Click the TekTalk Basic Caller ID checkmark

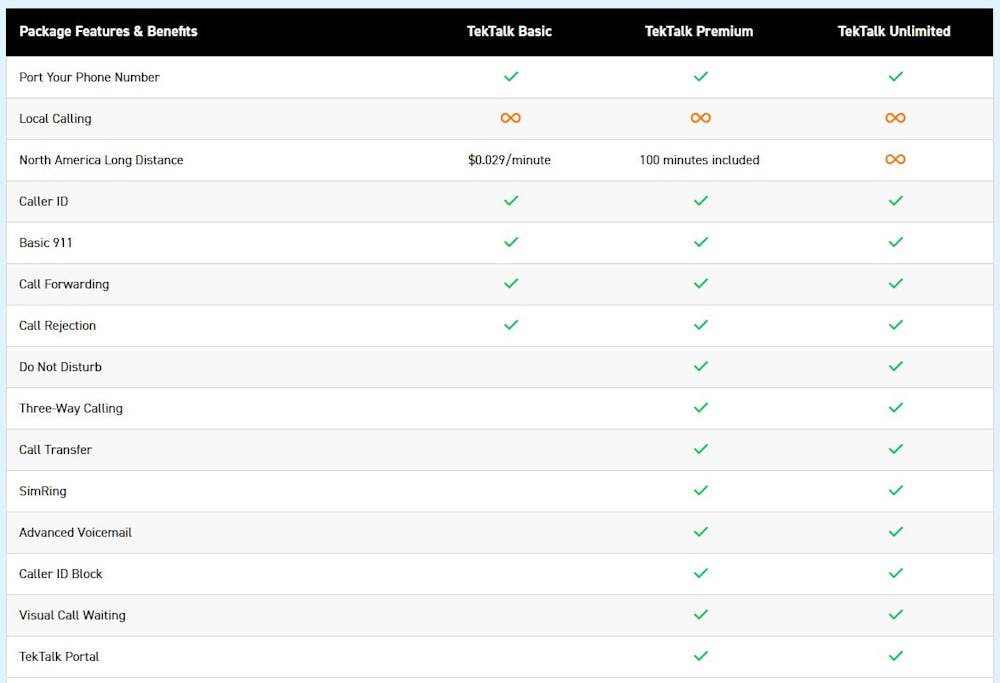[511, 201]
